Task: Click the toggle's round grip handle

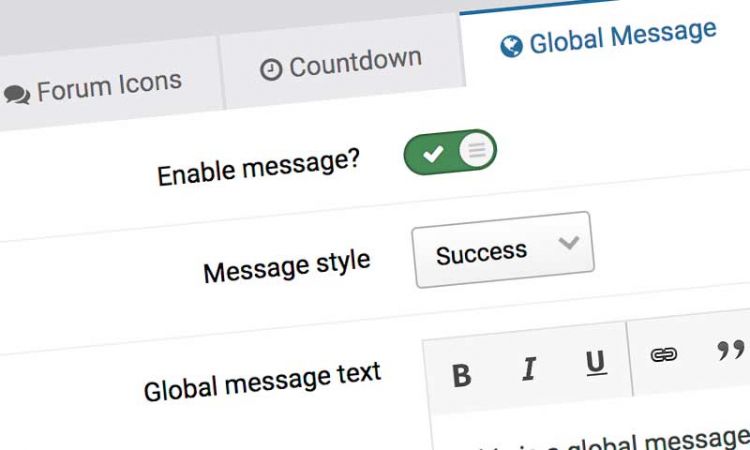Action: (477, 150)
